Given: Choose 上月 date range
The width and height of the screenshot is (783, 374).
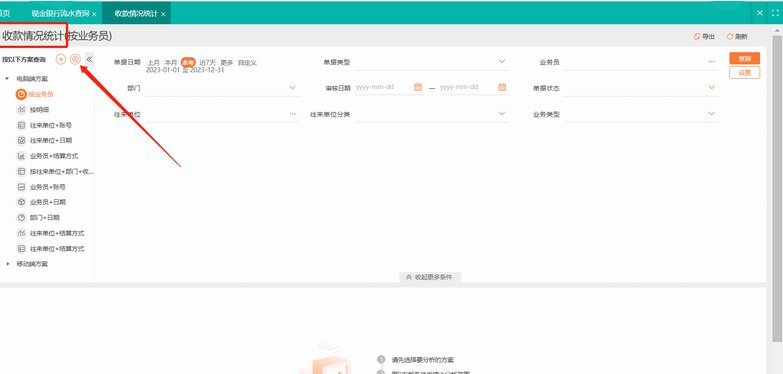Looking at the screenshot, I should point(153,62).
